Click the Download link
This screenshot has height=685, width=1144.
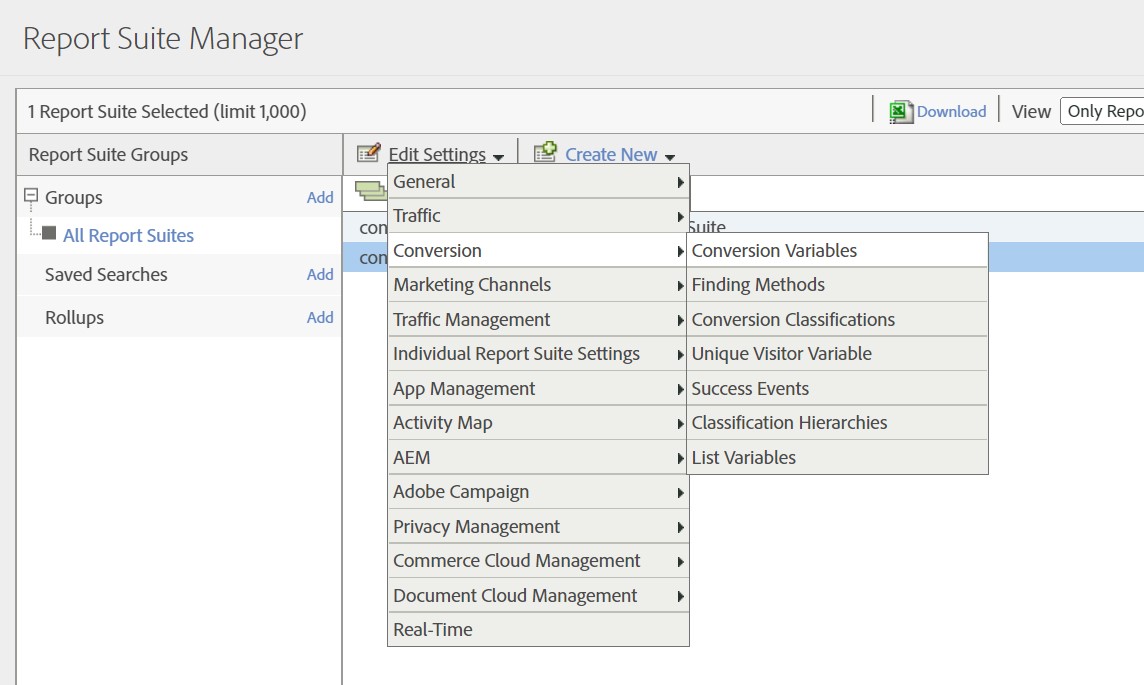click(951, 112)
